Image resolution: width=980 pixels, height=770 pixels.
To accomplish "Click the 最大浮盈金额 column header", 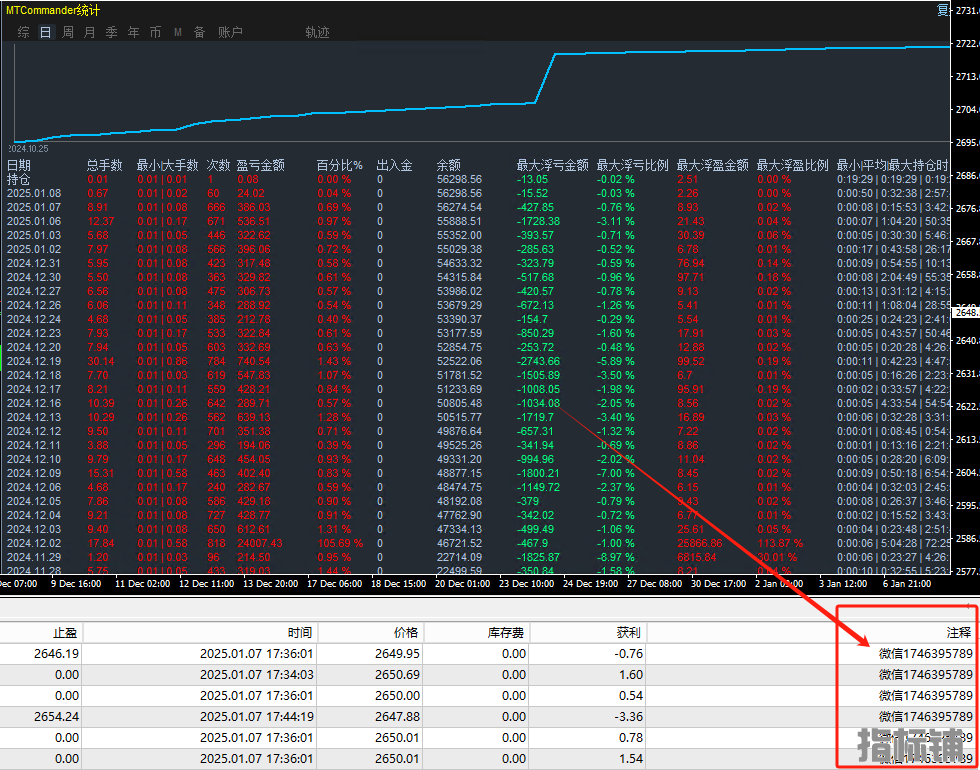I will tap(712, 166).
